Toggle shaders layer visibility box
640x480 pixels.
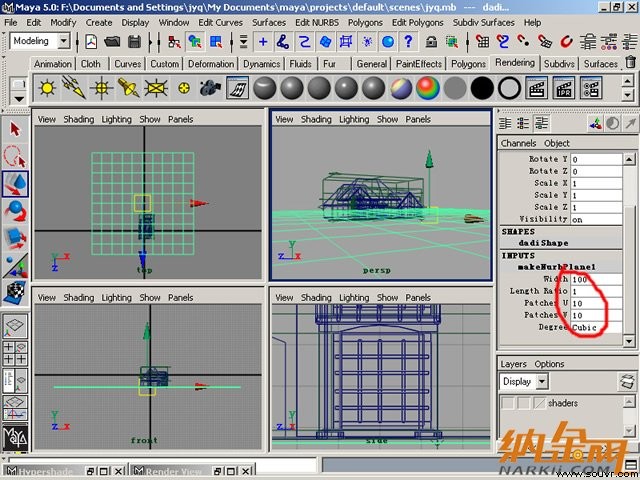point(508,403)
